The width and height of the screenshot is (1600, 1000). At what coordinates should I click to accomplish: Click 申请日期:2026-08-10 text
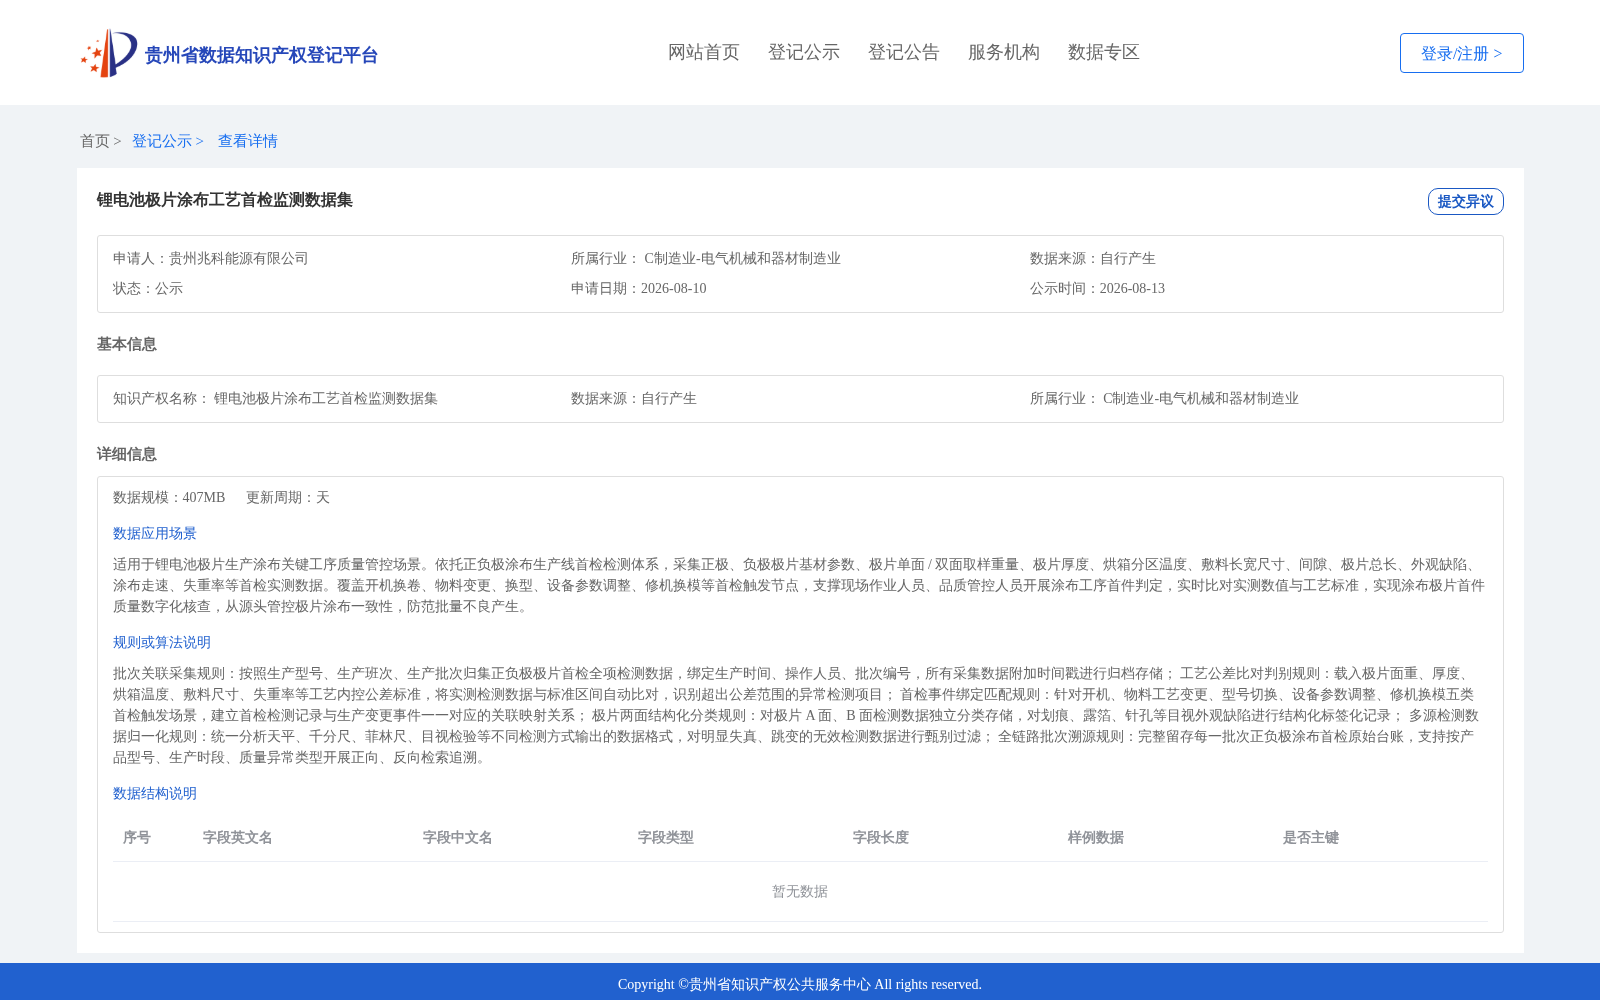tap(639, 288)
